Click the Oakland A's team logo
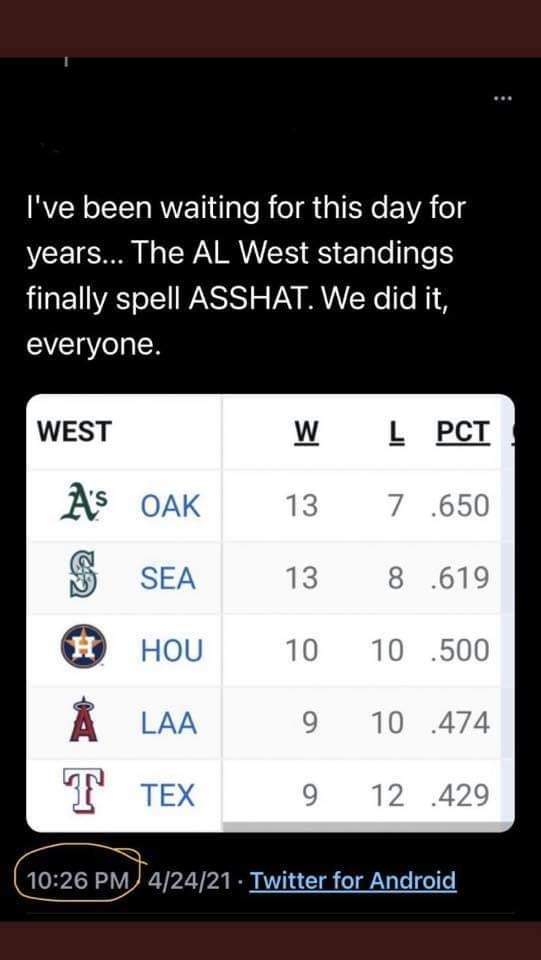This screenshot has height=960, width=541. point(84,506)
